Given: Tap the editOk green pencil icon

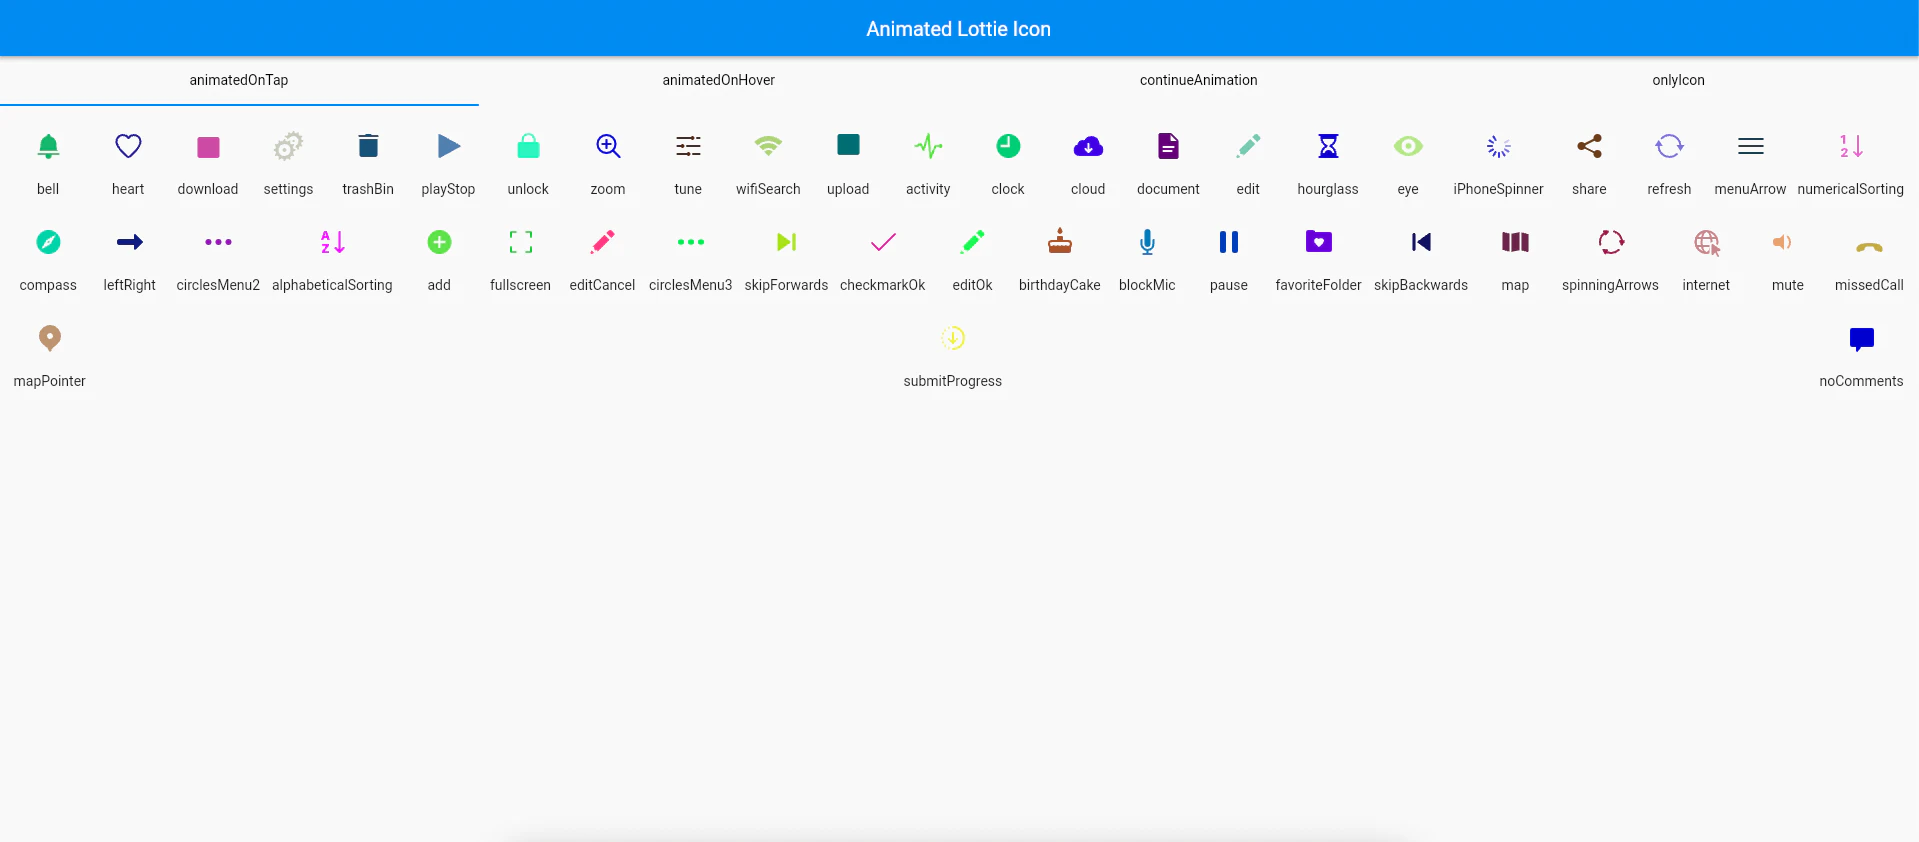Looking at the screenshot, I should click(x=972, y=242).
